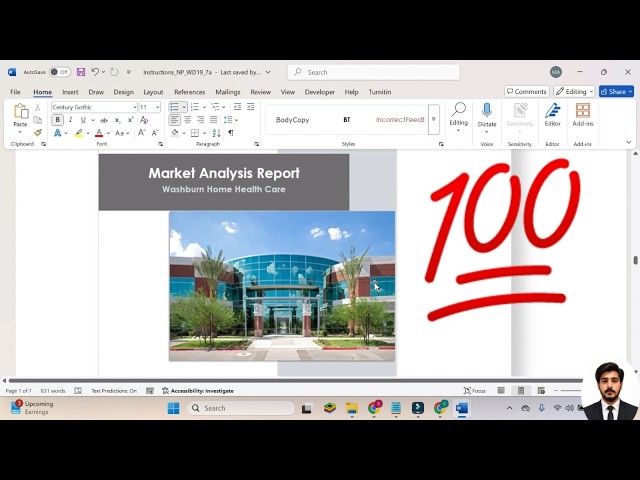The width and height of the screenshot is (640, 480).
Task: Open Borders button
Action: tap(195, 133)
